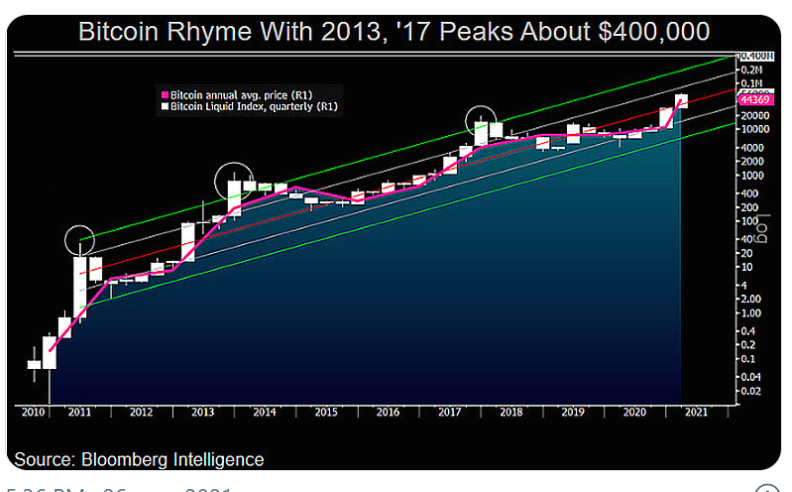The height and width of the screenshot is (492, 792).
Task: Click the 2013 year label on the x-axis
Action: [203, 412]
